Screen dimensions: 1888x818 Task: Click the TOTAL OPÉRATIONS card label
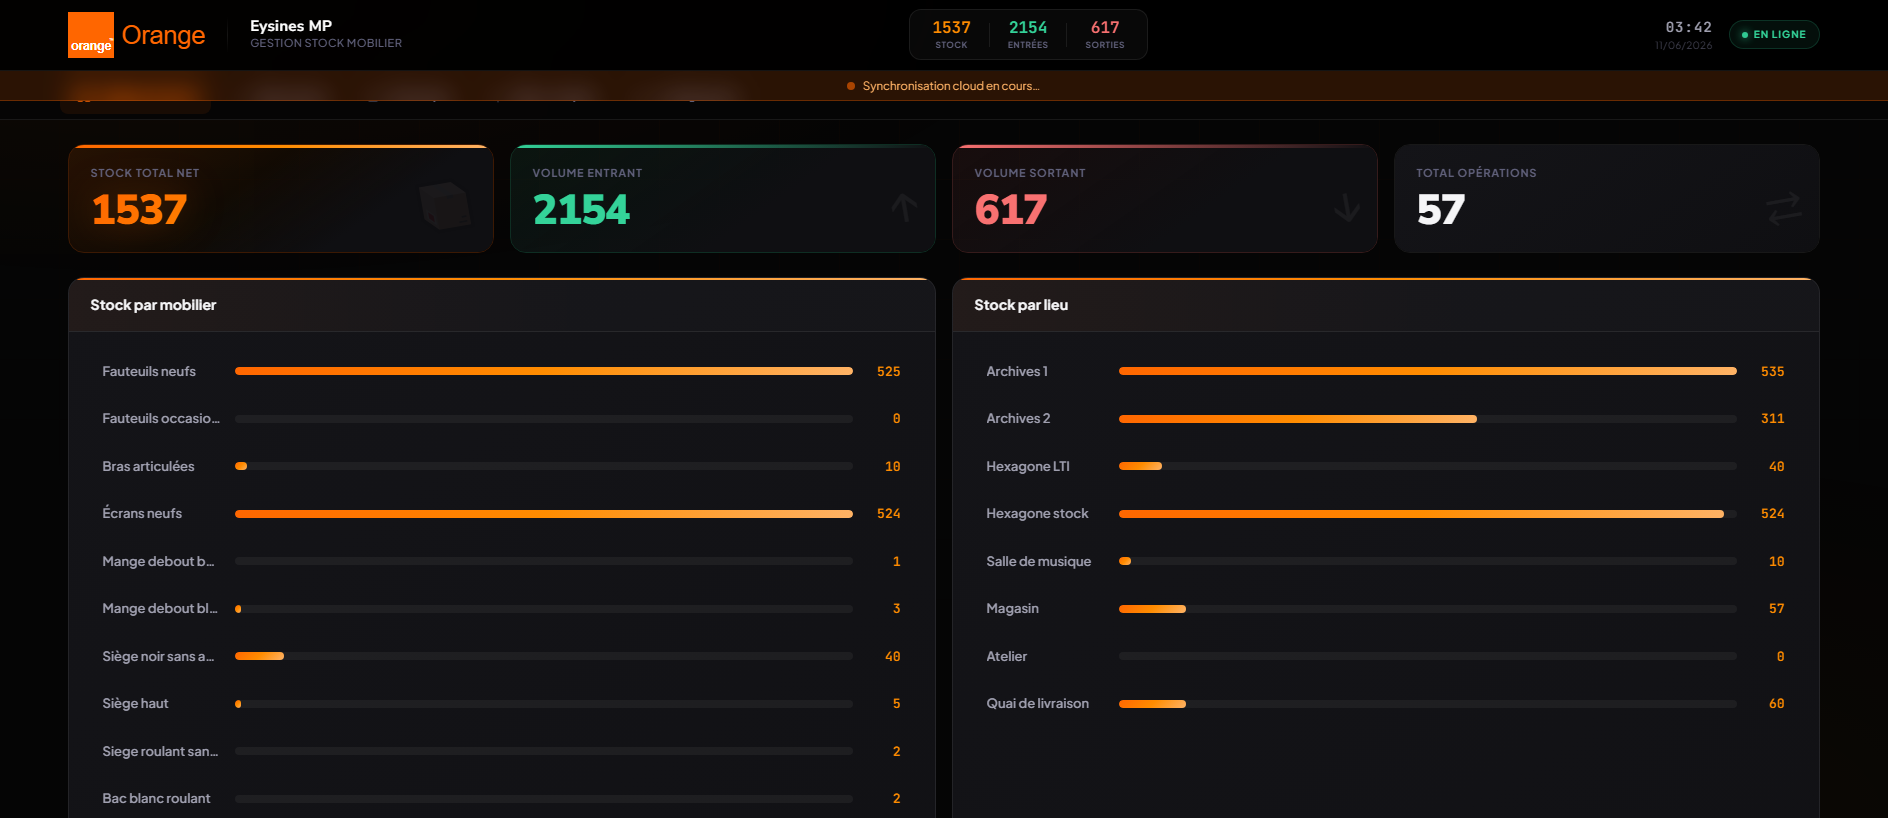click(x=1476, y=173)
